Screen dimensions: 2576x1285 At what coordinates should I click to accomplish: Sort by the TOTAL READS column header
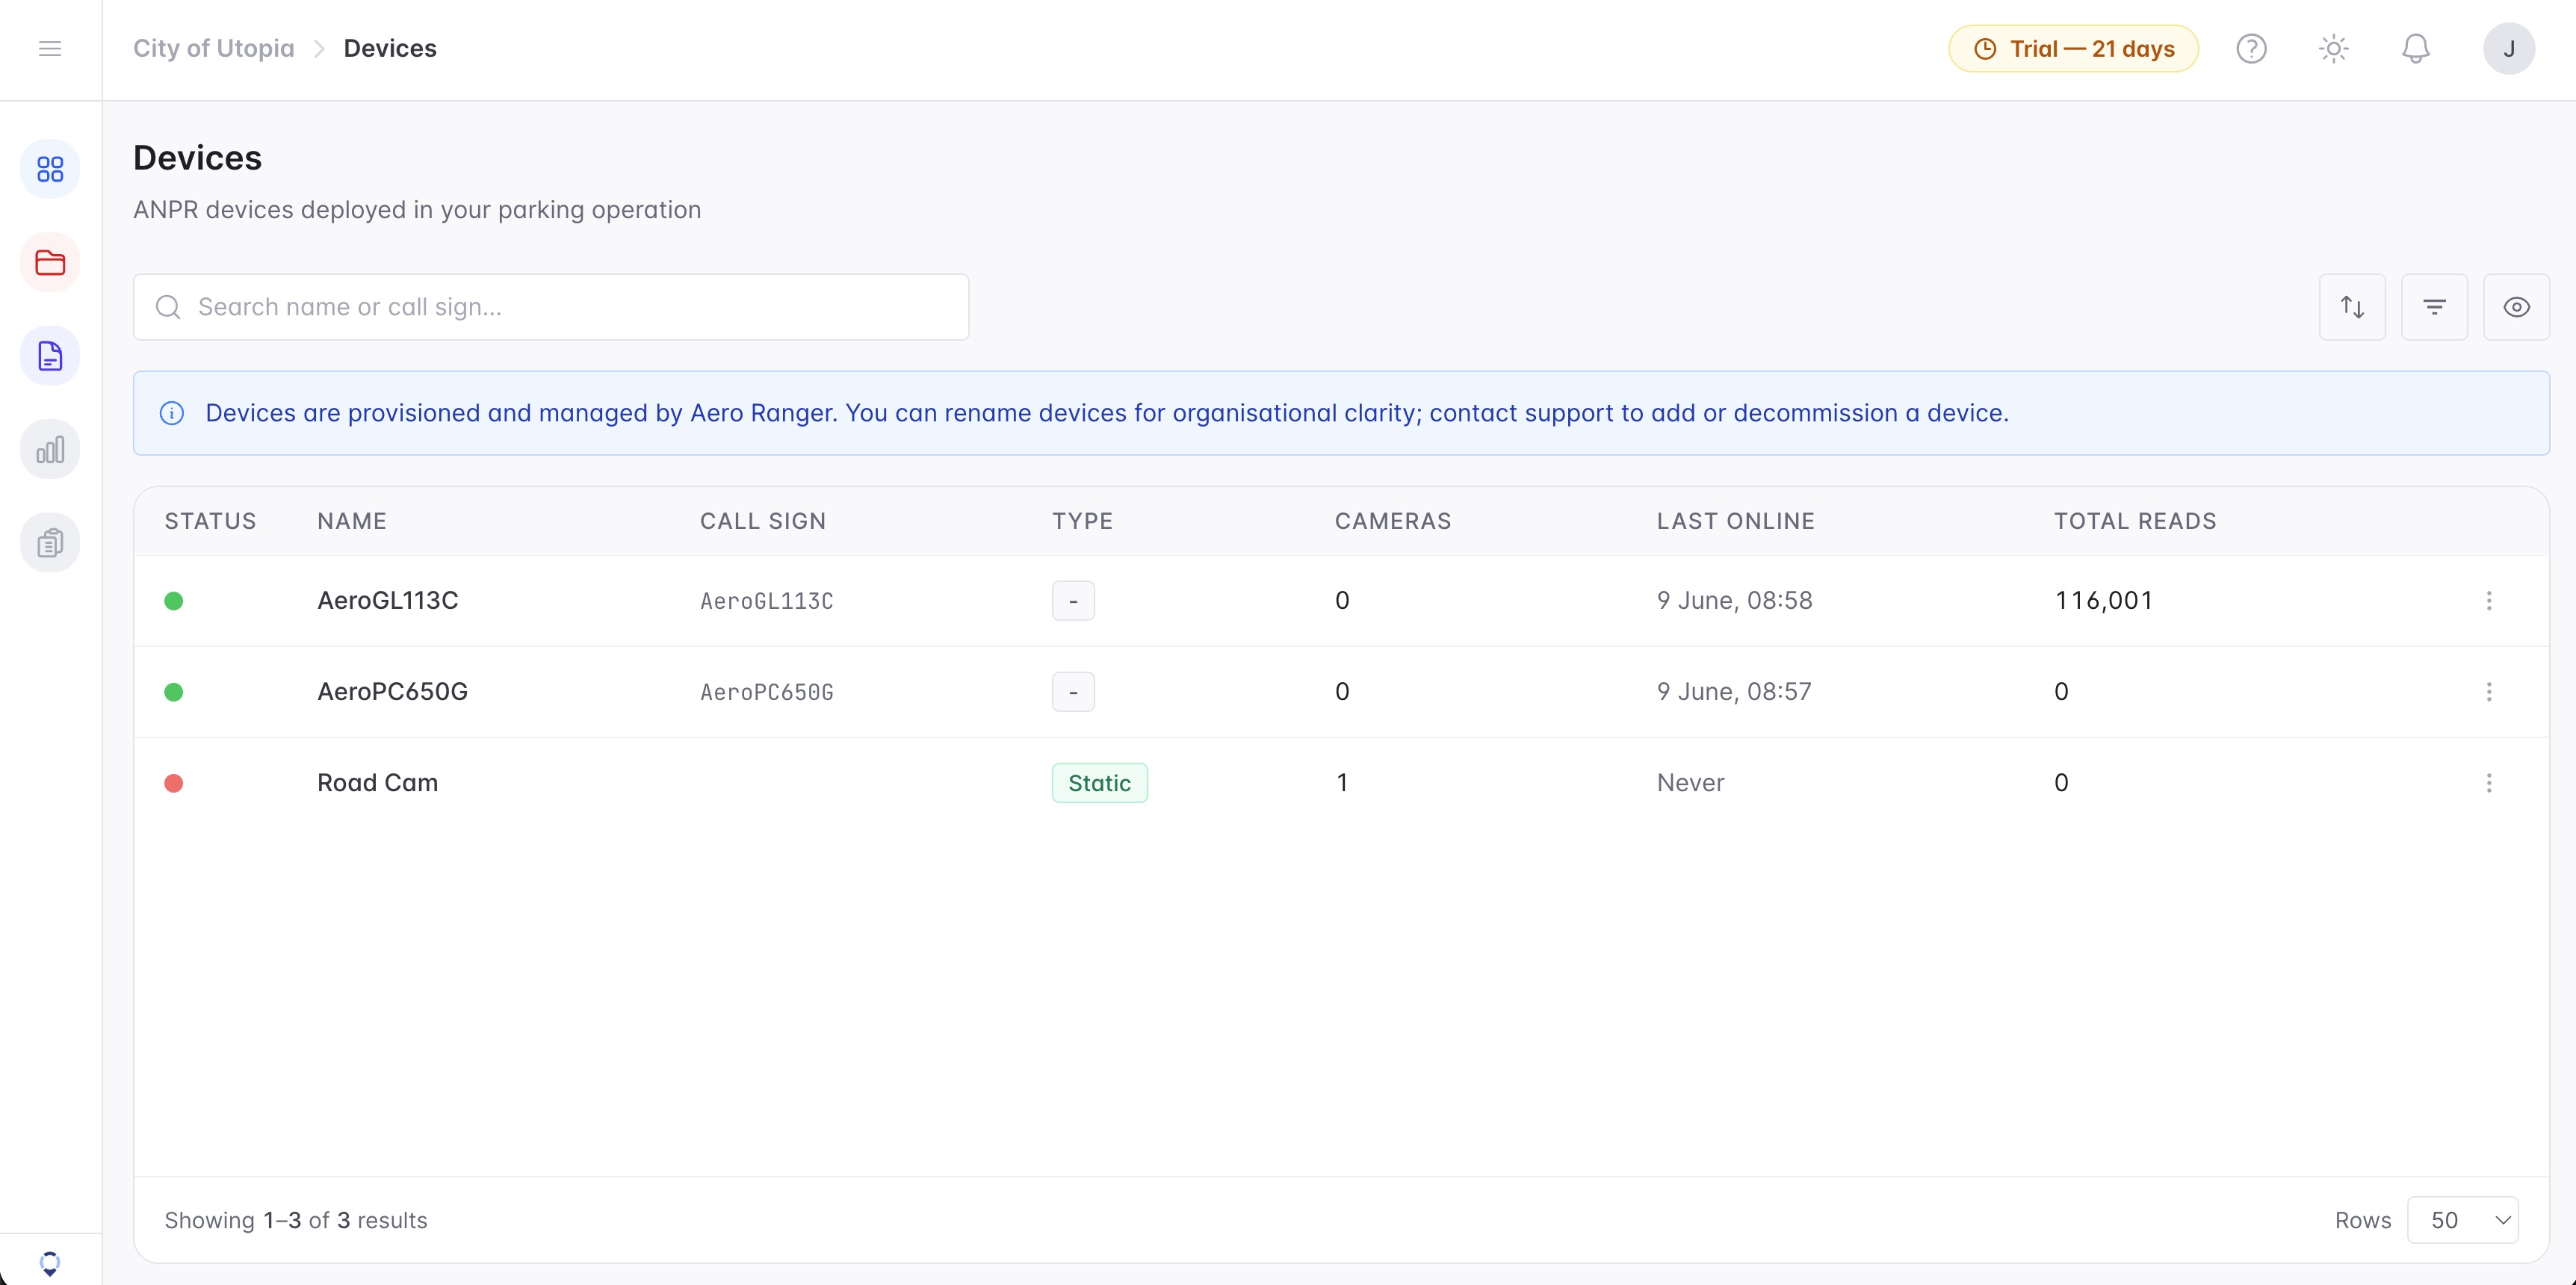coord(2135,521)
